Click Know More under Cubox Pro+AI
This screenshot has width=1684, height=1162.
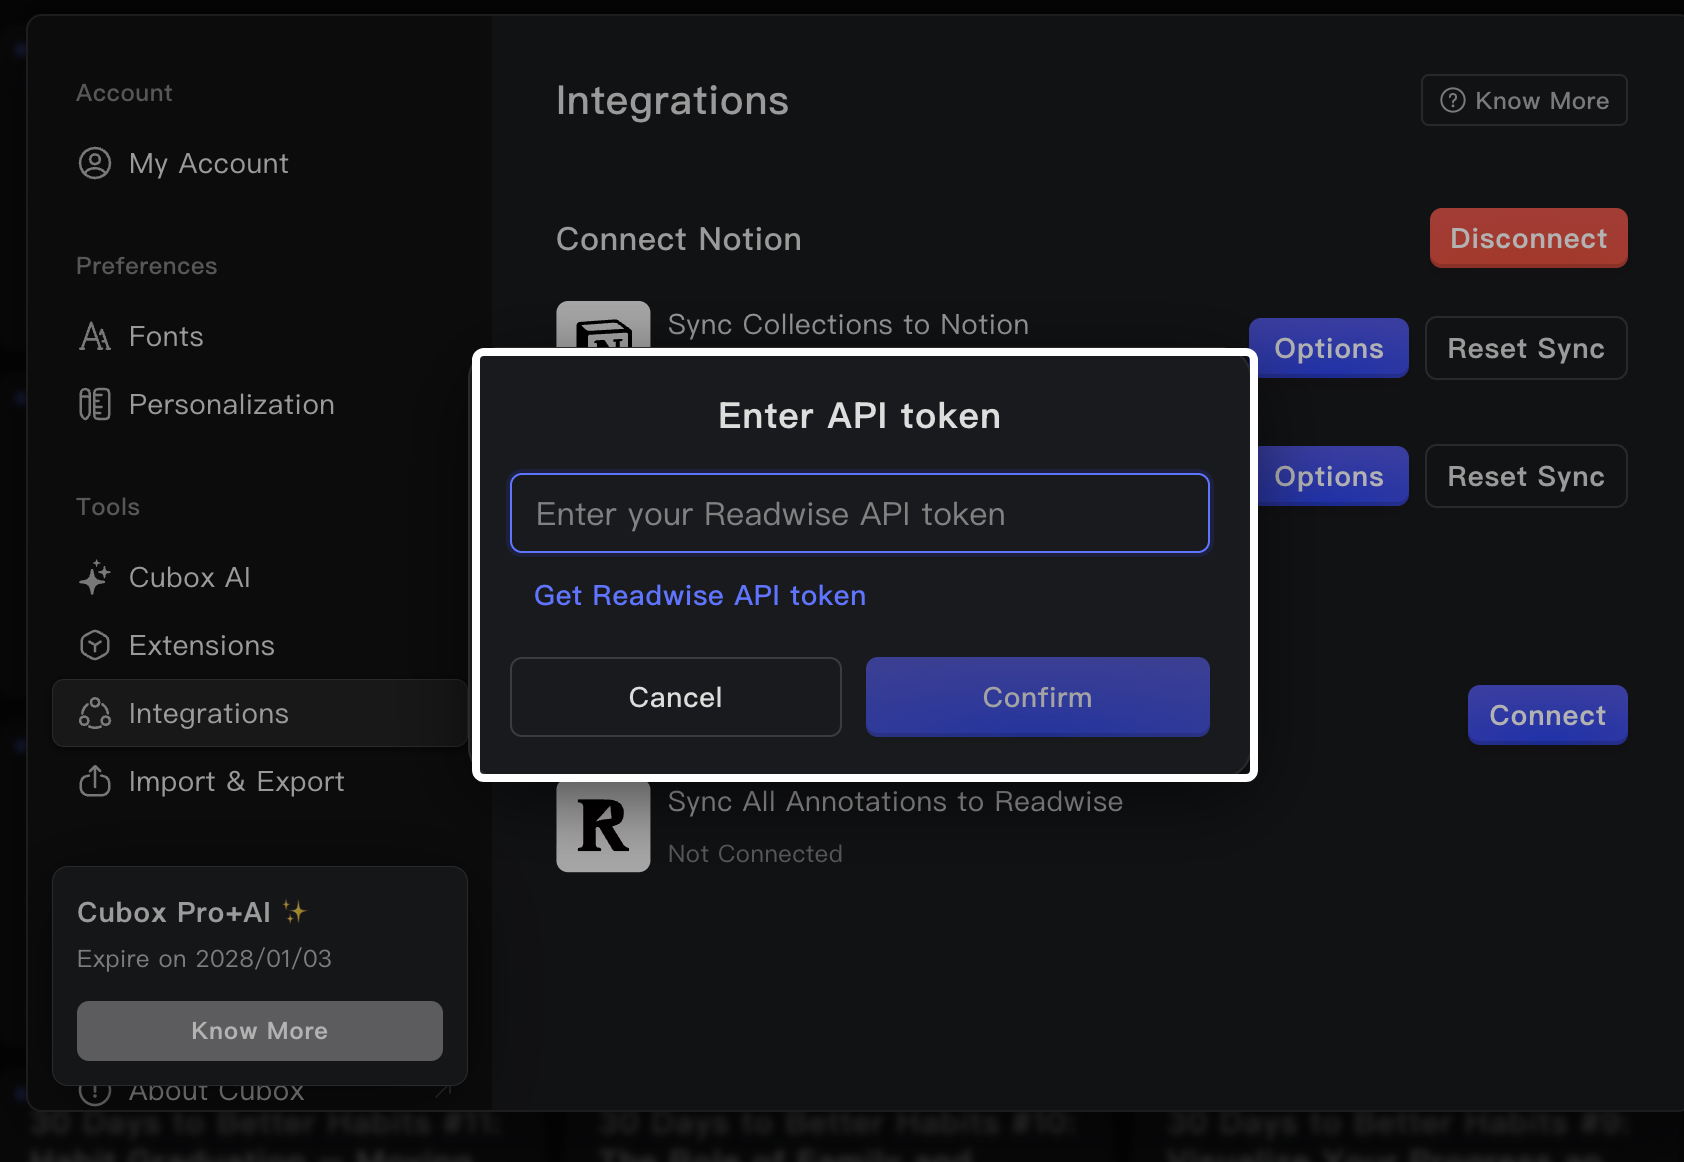click(x=259, y=1031)
